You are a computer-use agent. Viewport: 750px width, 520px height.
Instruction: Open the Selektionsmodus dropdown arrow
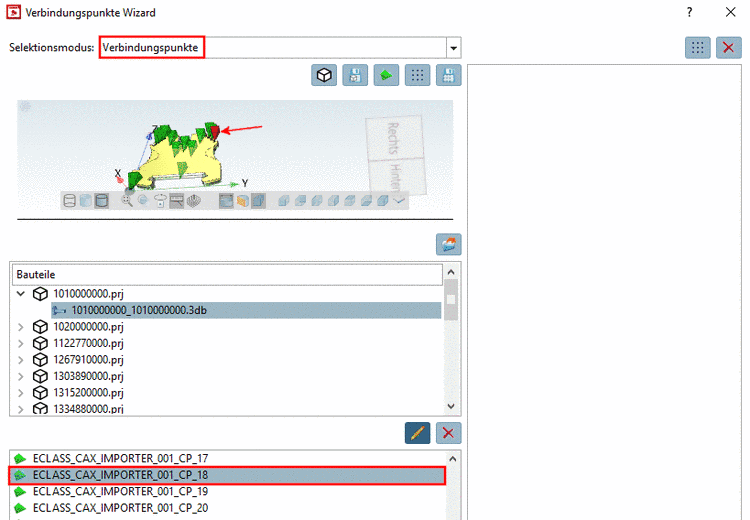pyautogui.click(x=453, y=48)
